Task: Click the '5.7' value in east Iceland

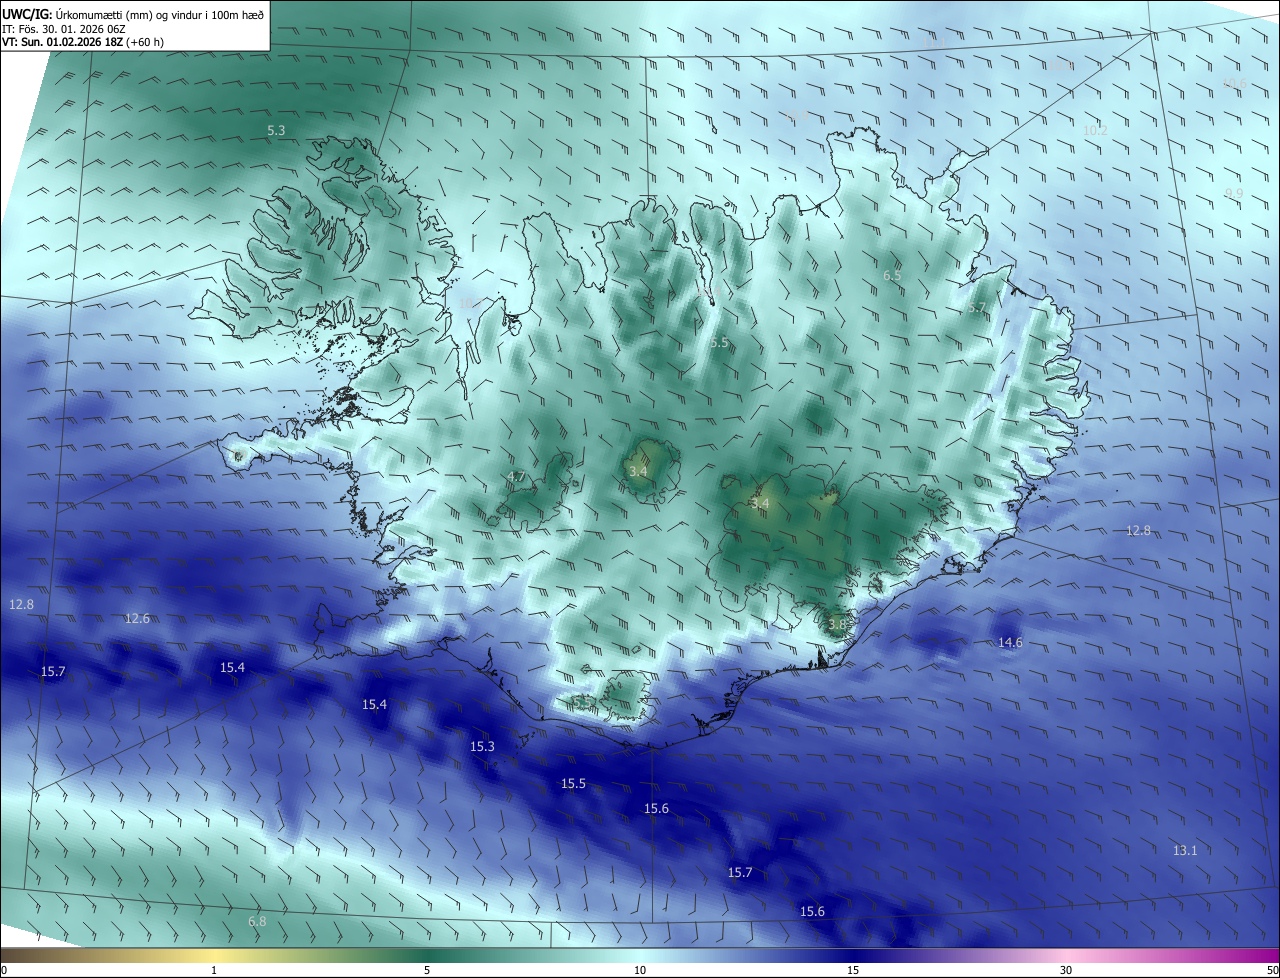Action: click(977, 307)
